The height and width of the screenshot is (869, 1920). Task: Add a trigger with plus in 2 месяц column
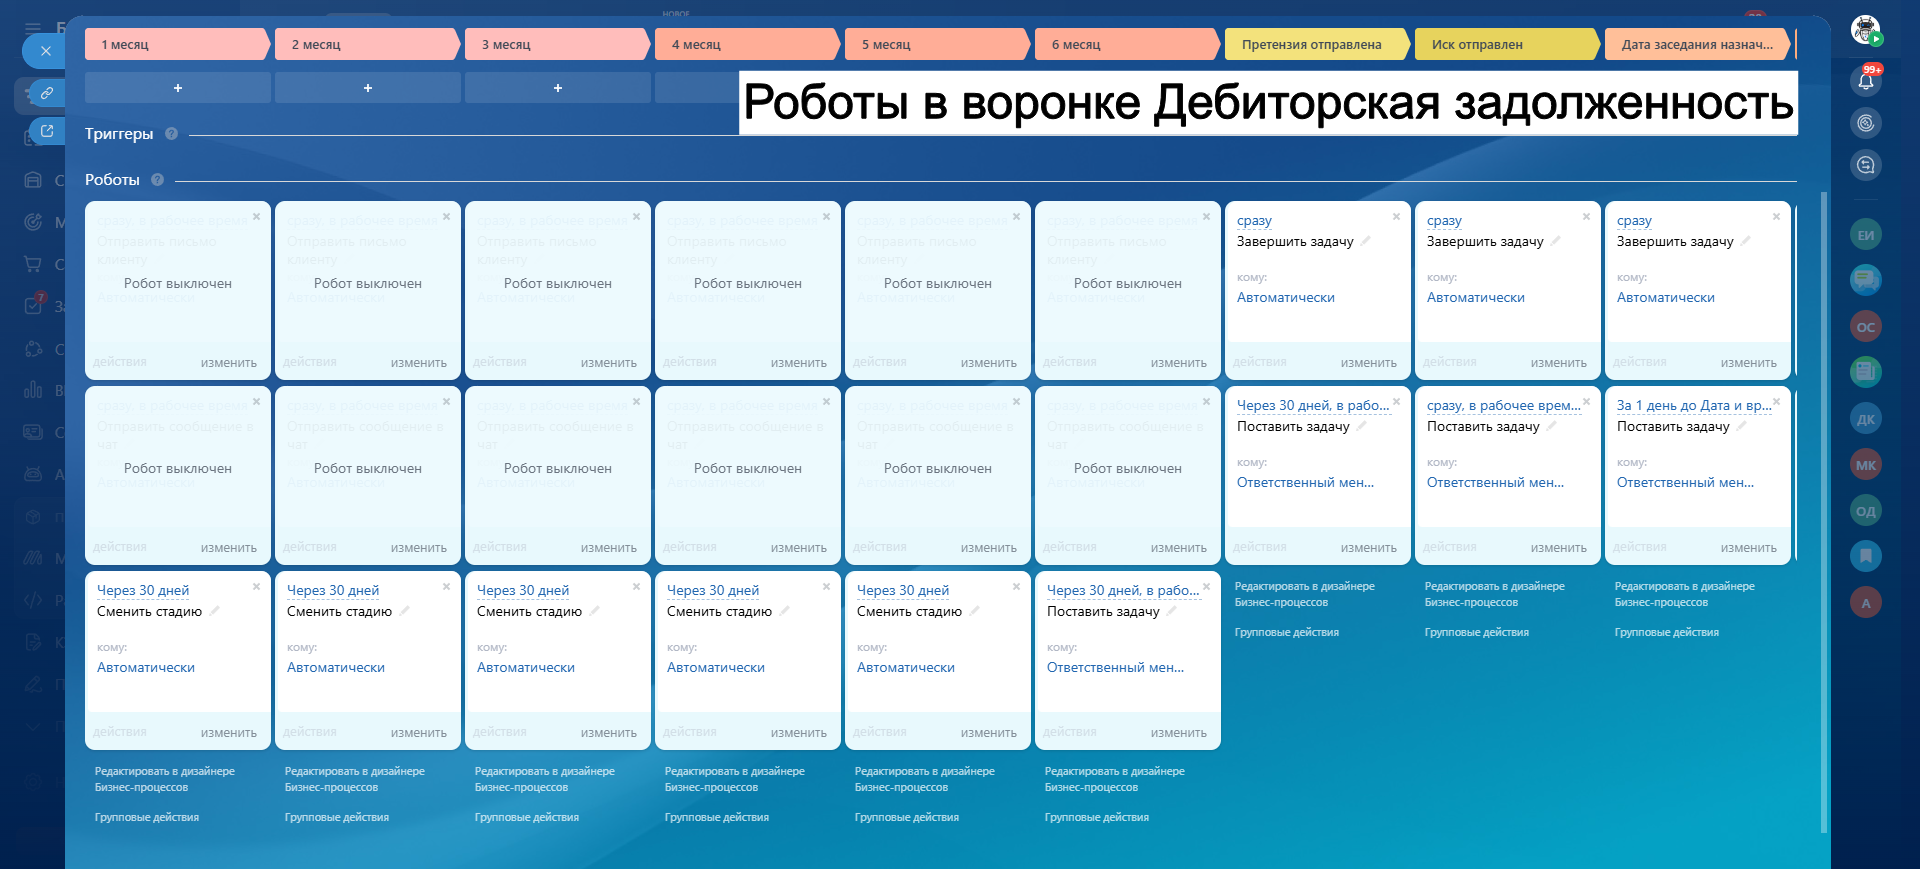click(367, 88)
